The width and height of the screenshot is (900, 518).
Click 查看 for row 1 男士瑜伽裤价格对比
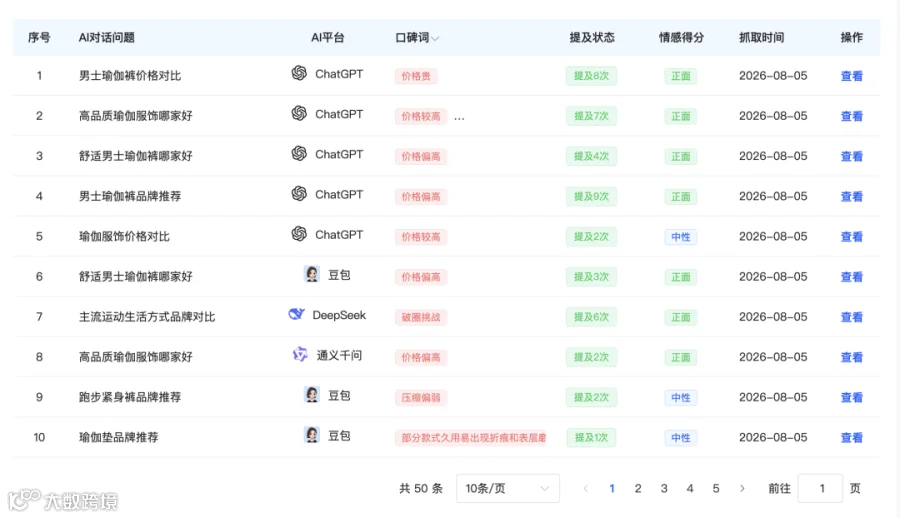(852, 76)
